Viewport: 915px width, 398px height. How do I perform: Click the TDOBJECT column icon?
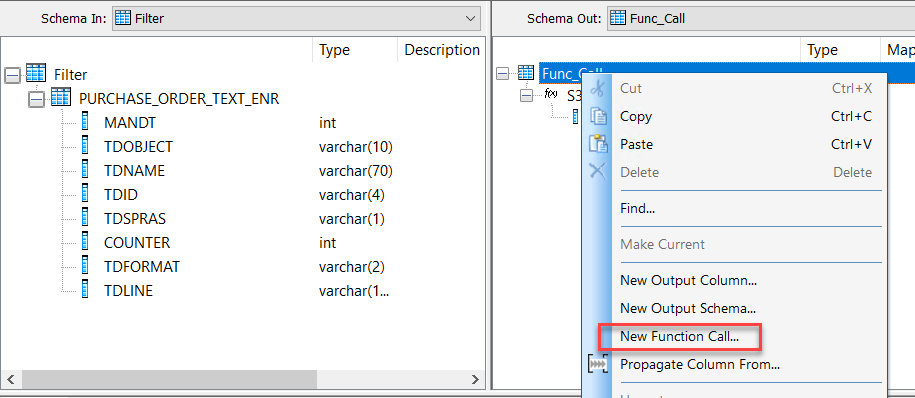[85, 146]
